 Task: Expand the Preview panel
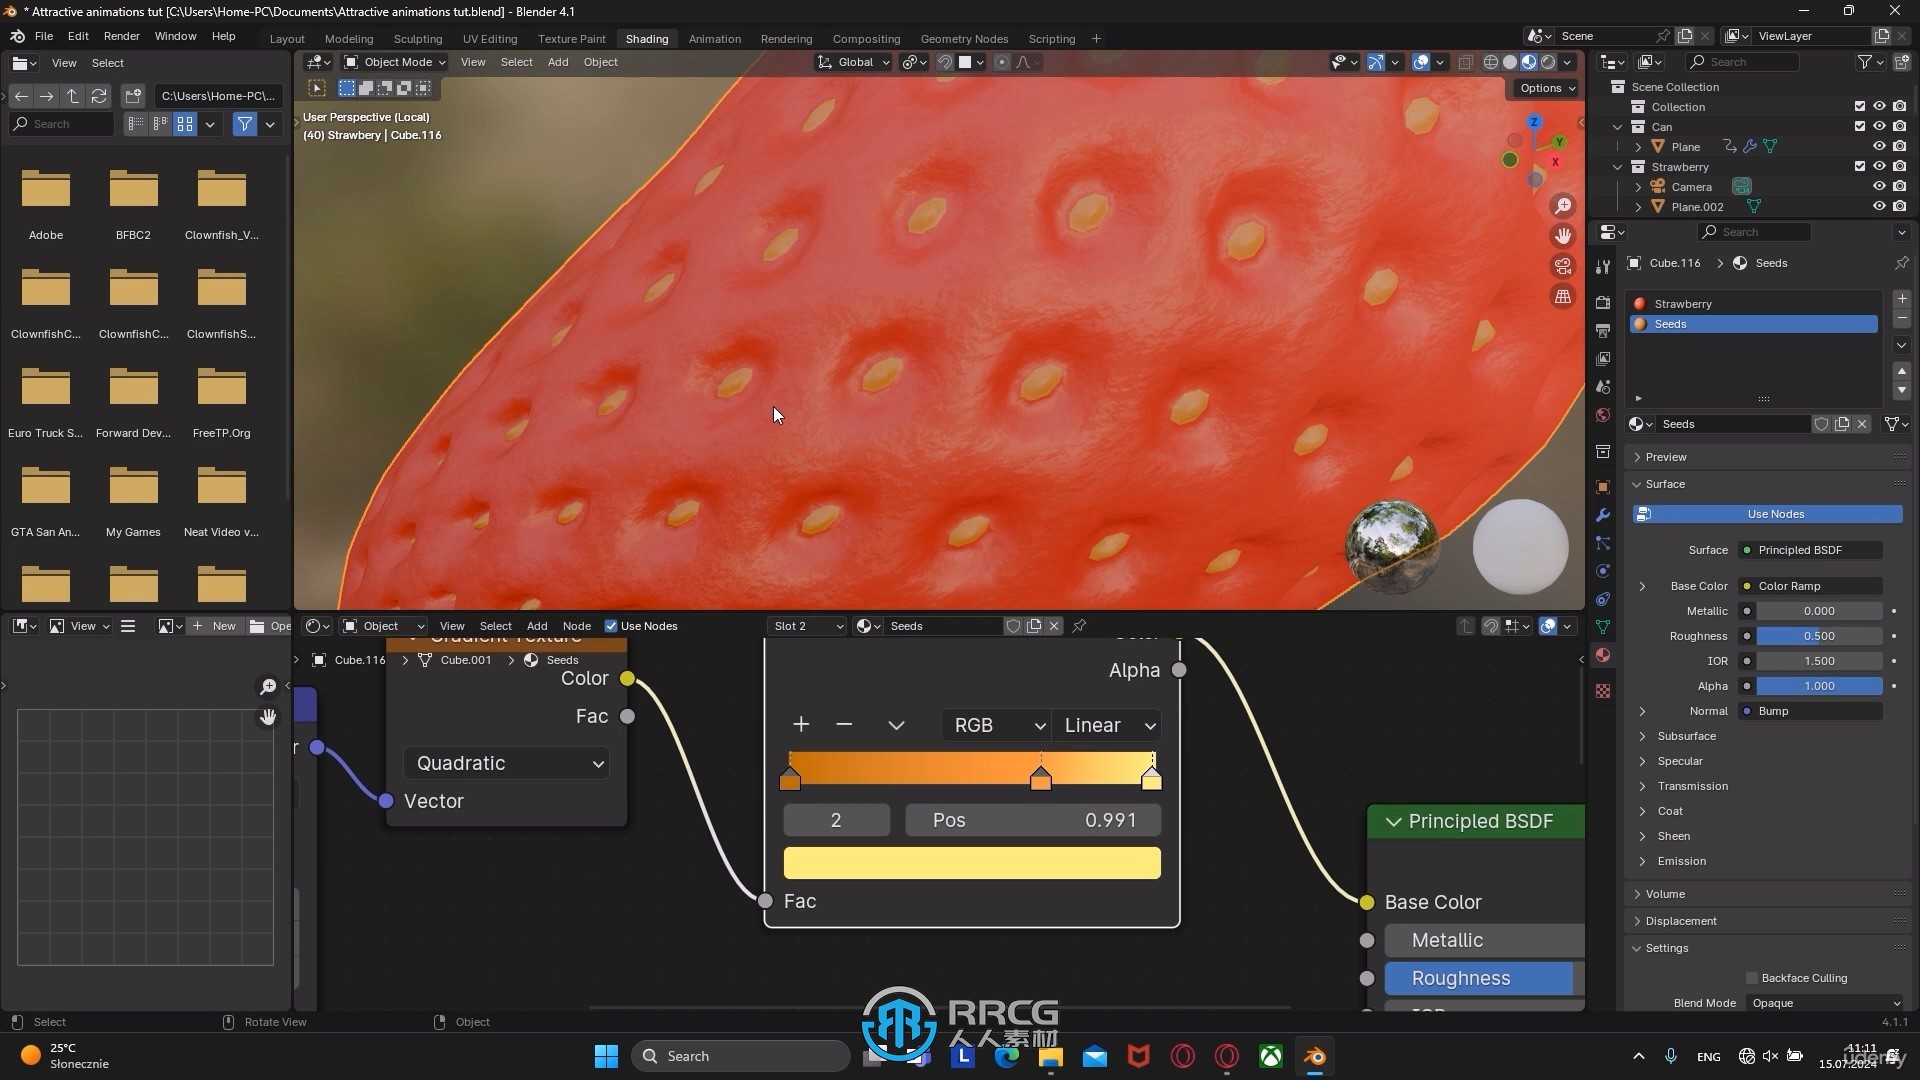click(x=1665, y=457)
